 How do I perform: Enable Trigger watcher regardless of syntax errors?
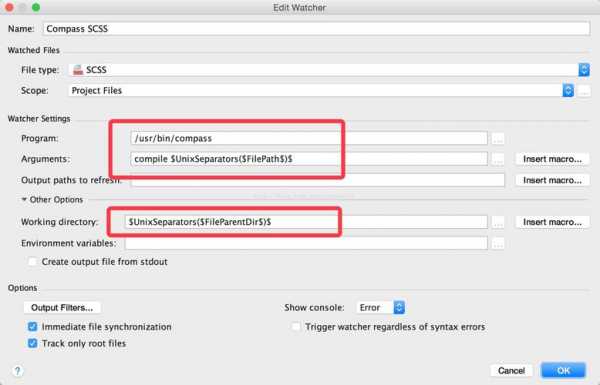(x=296, y=327)
